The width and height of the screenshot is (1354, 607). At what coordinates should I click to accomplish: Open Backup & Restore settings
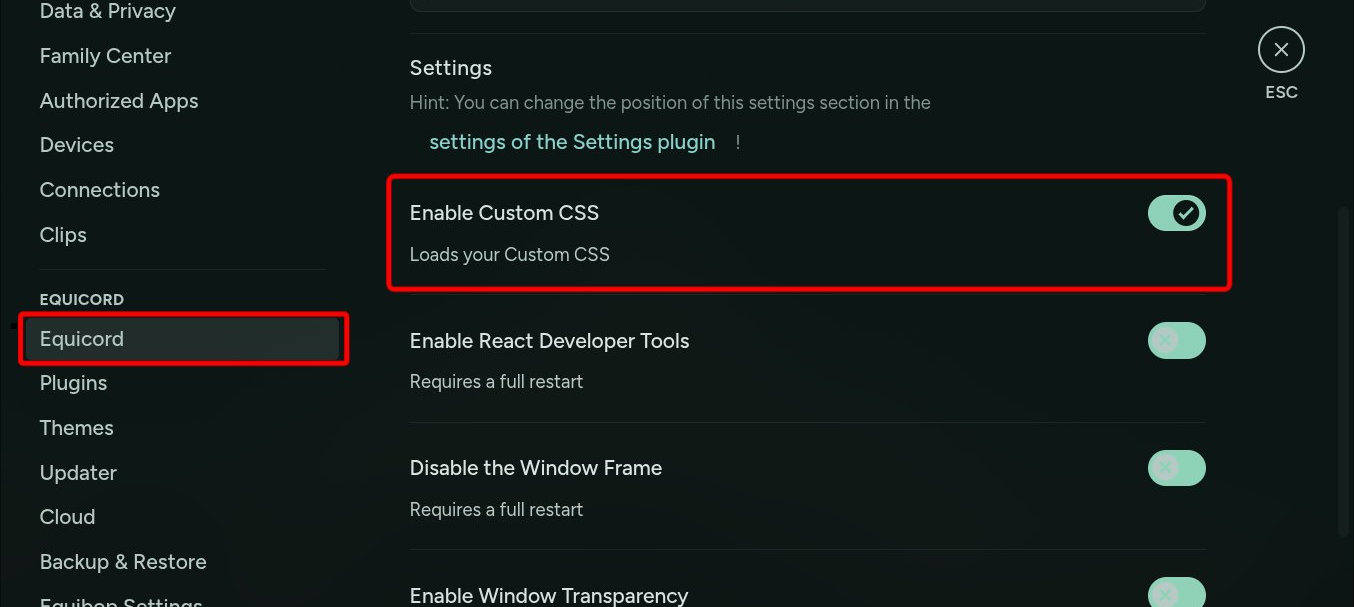(122, 561)
